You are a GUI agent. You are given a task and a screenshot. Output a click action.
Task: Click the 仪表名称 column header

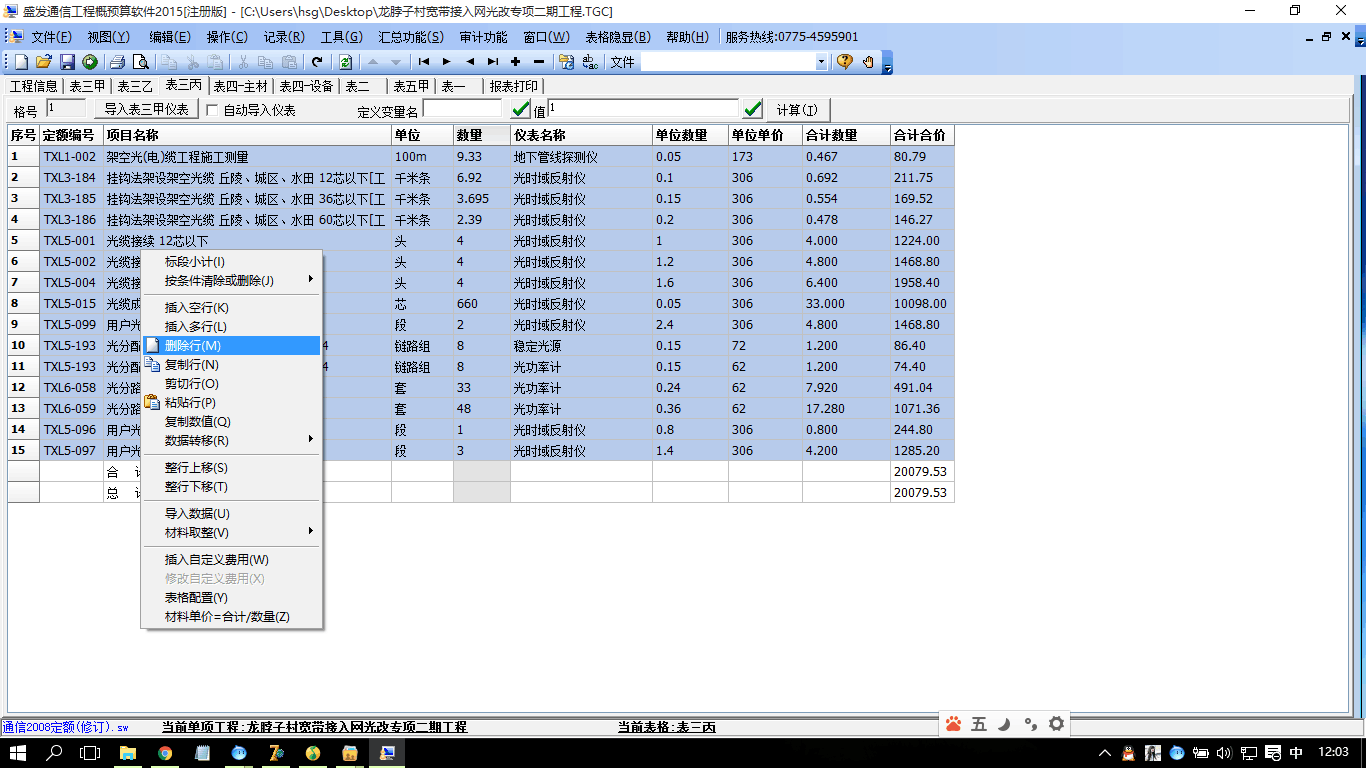(x=581, y=135)
